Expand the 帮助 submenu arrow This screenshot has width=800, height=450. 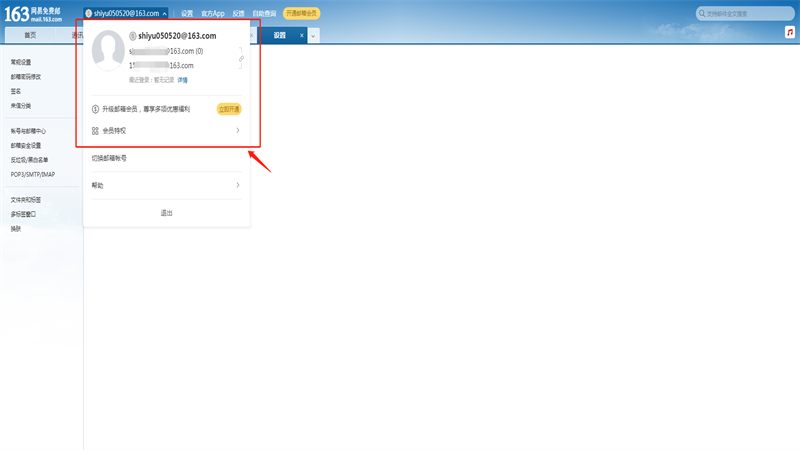pyautogui.click(x=238, y=185)
